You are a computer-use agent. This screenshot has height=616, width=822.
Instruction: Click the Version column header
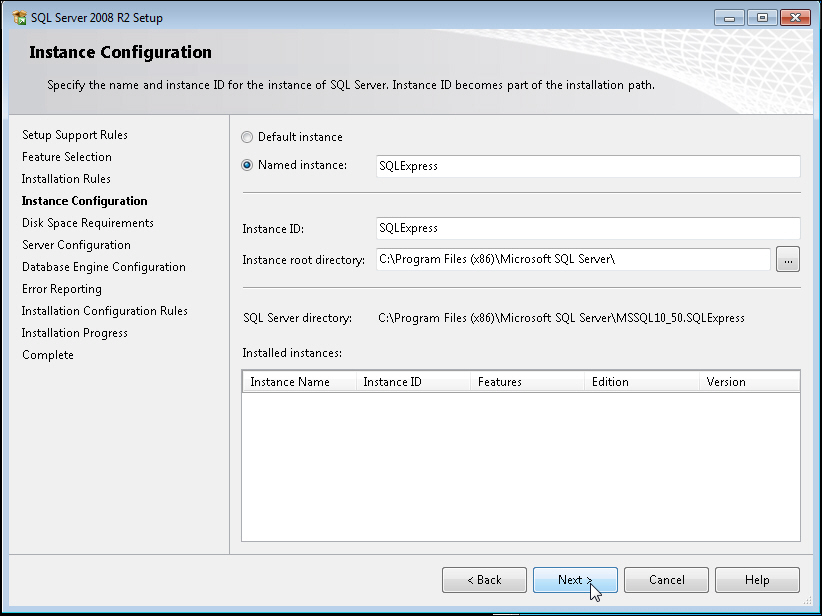(748, 382)
